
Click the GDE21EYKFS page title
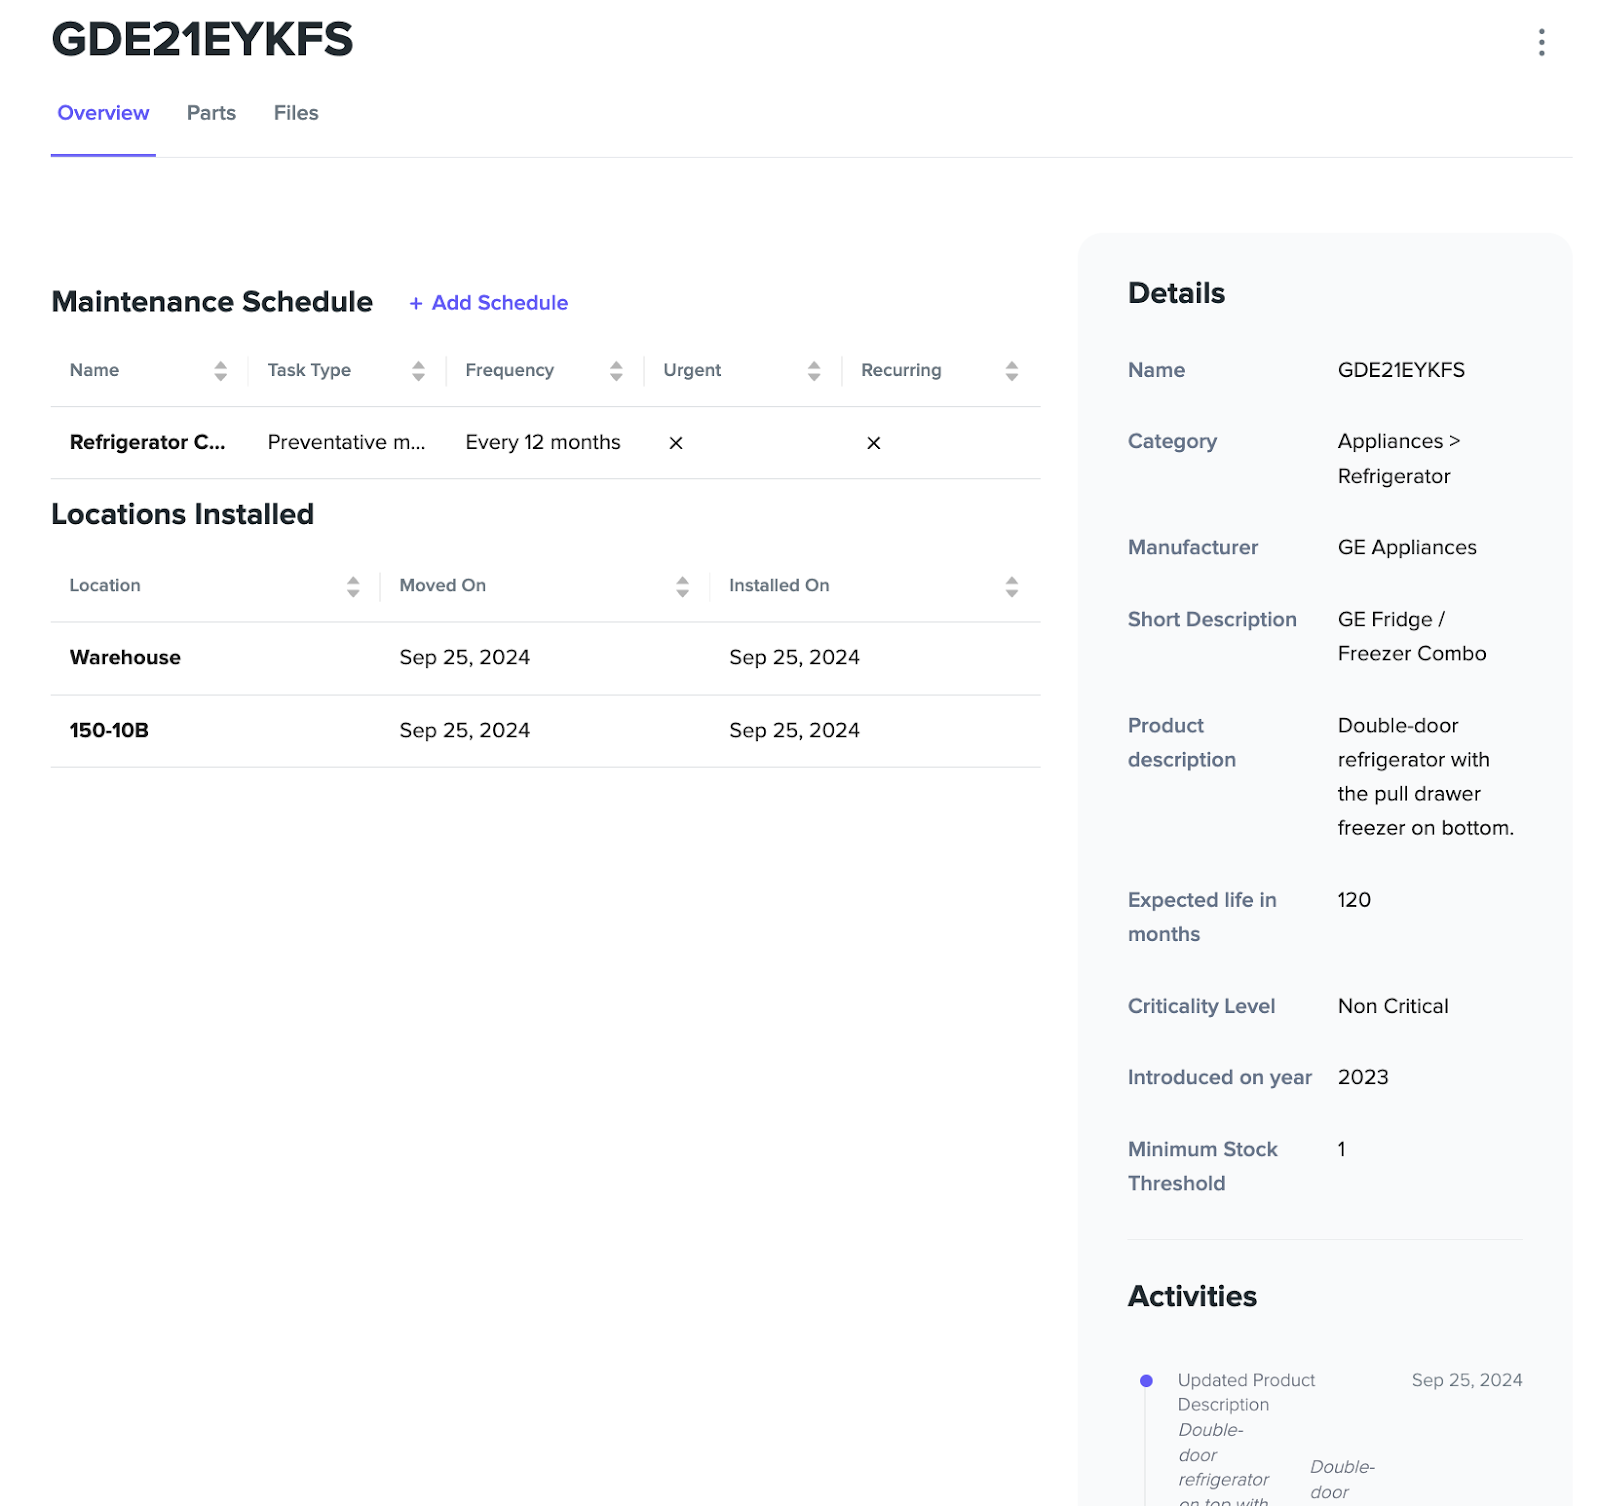coord(202,39)
